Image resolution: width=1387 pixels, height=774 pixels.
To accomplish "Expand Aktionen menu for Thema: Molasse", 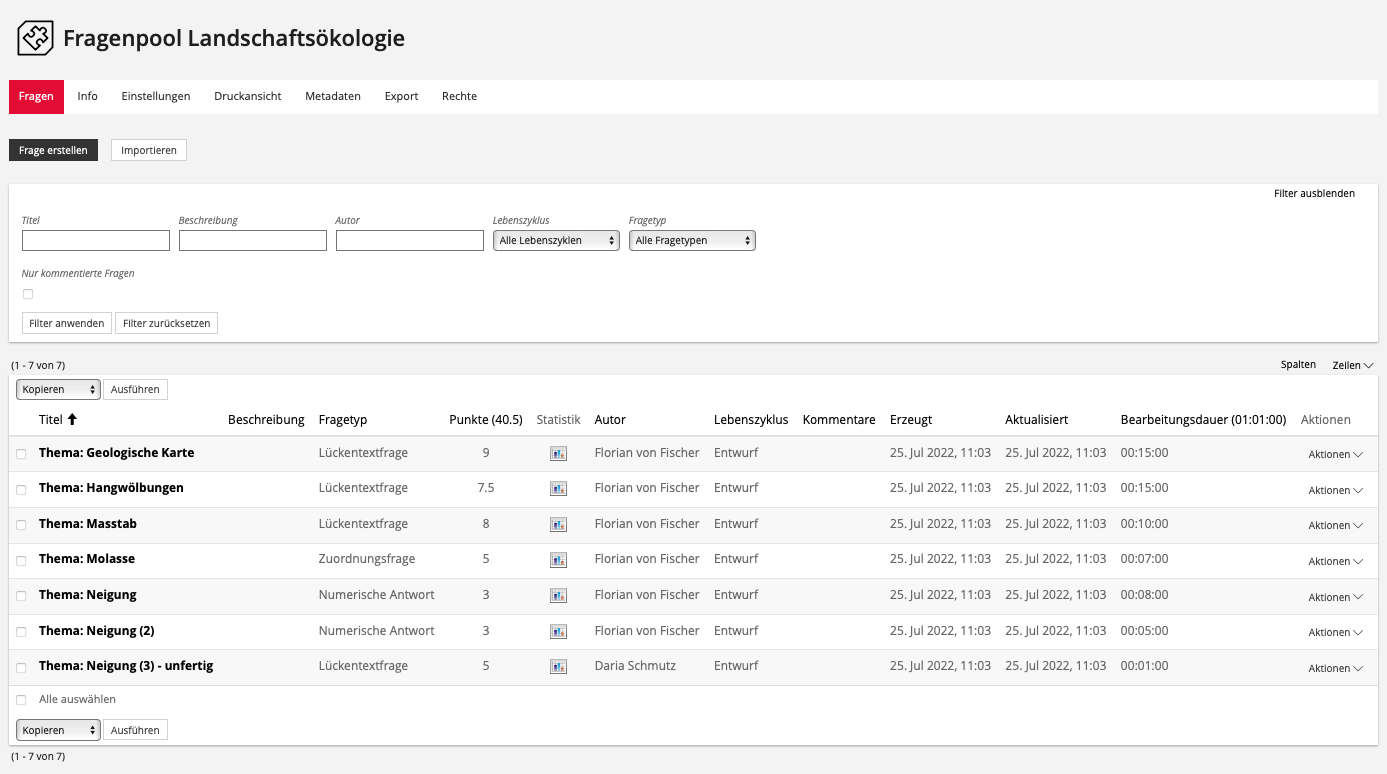I will click(1335, 561).
